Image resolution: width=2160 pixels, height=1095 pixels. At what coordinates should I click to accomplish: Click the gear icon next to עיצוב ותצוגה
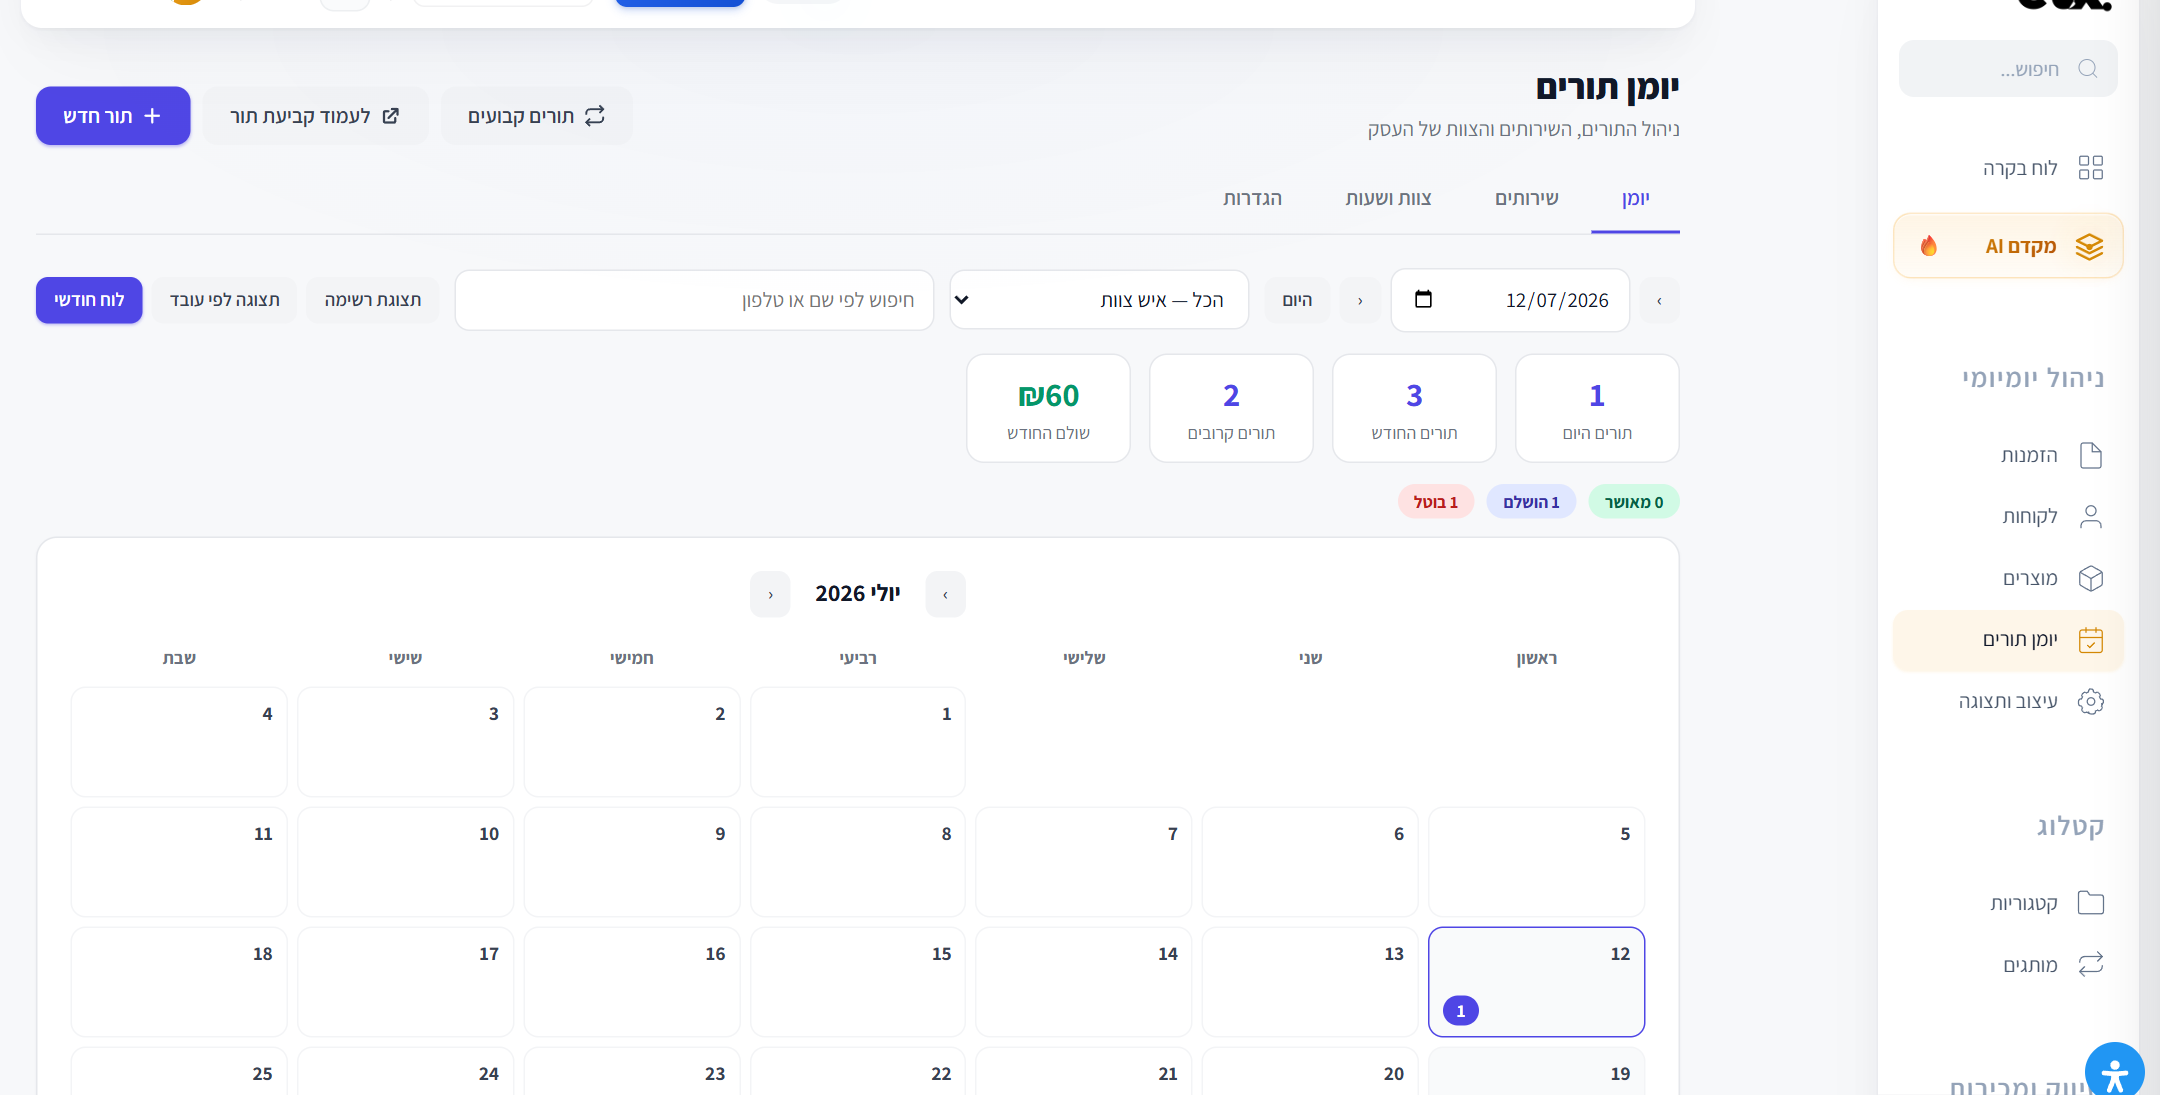pyautogui.click(x=2090, y=701)
